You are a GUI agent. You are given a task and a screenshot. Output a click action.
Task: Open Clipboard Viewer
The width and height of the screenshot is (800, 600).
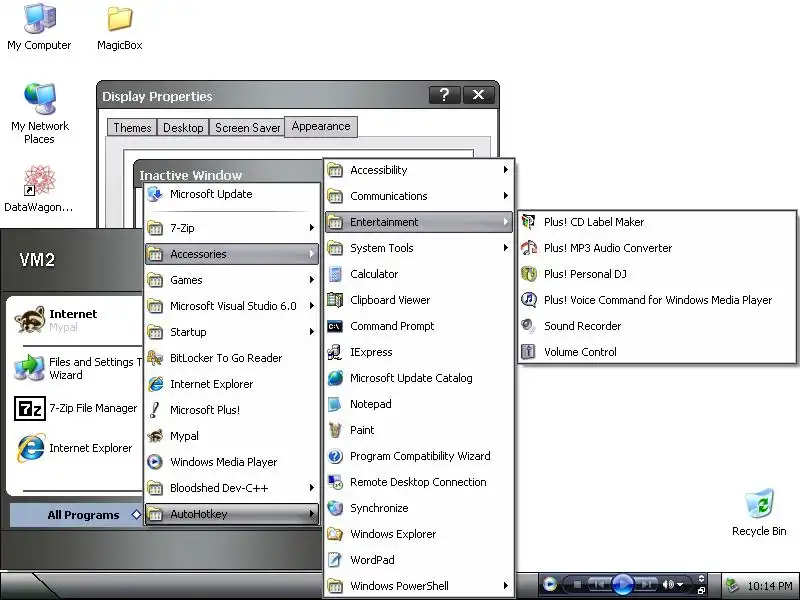point(418,300)
